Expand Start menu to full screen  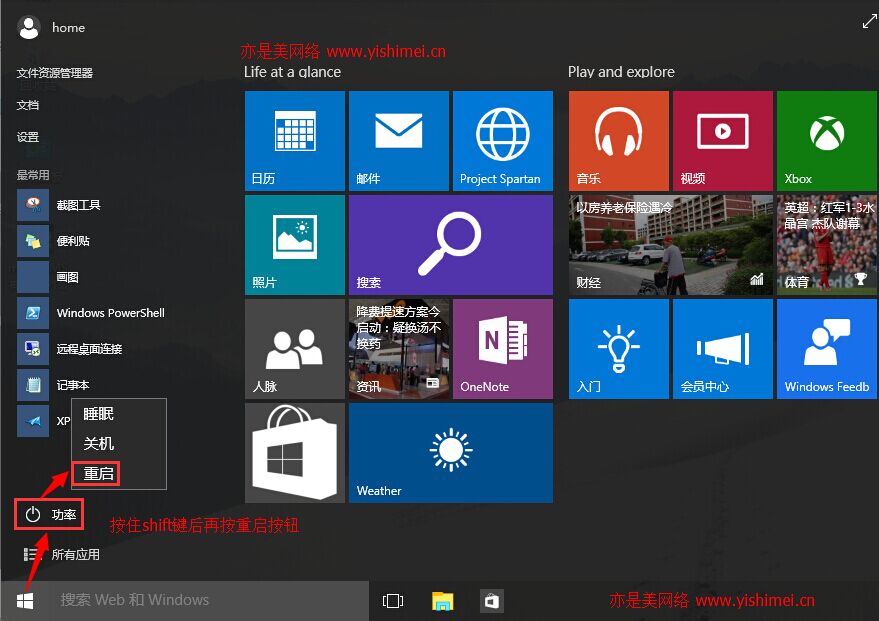(x=869, y=21)
